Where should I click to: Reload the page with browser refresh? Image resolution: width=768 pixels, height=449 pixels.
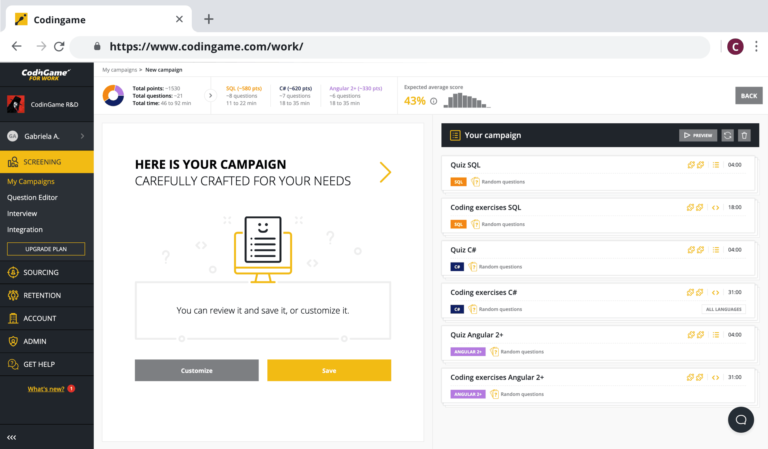(x=59, y=47)
